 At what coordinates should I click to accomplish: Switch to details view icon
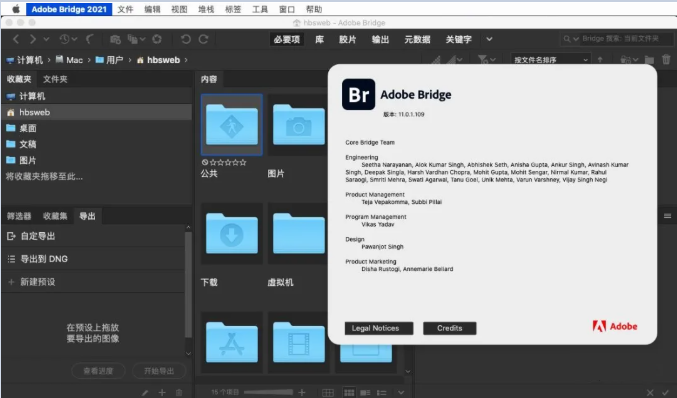coord(365,392)
